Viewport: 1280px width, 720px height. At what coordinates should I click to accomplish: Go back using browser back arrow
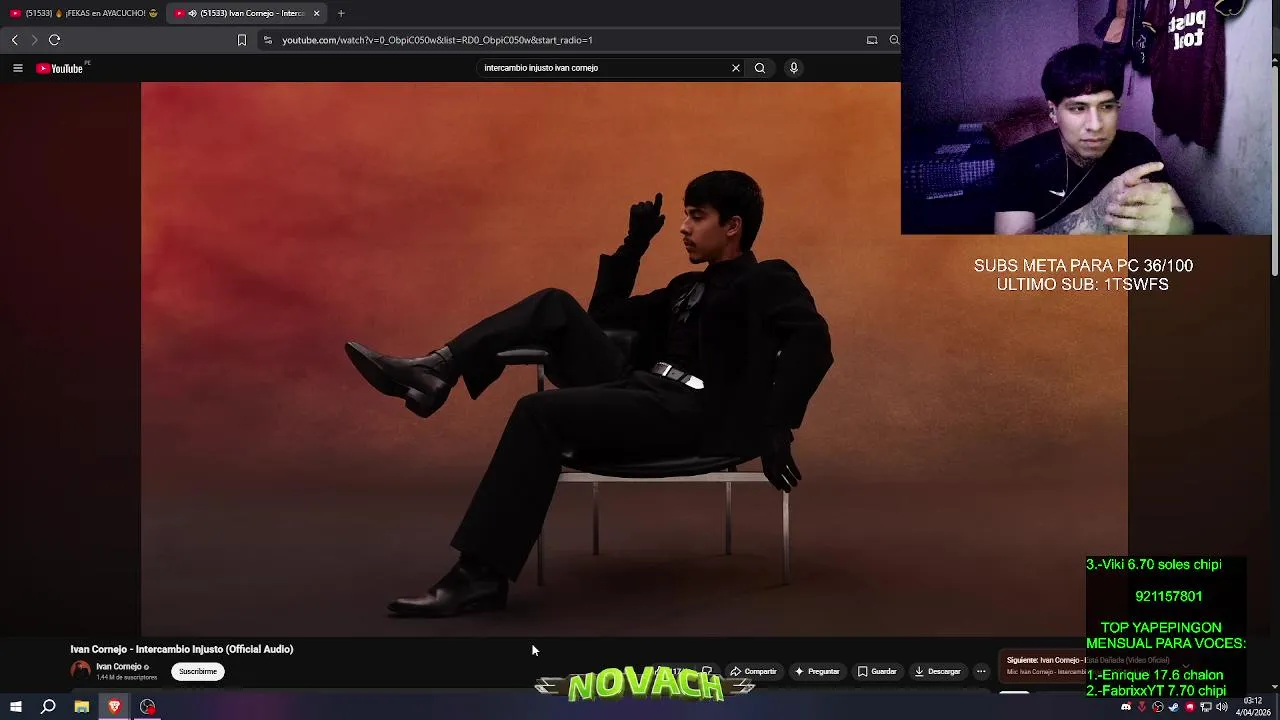[15, 40]
